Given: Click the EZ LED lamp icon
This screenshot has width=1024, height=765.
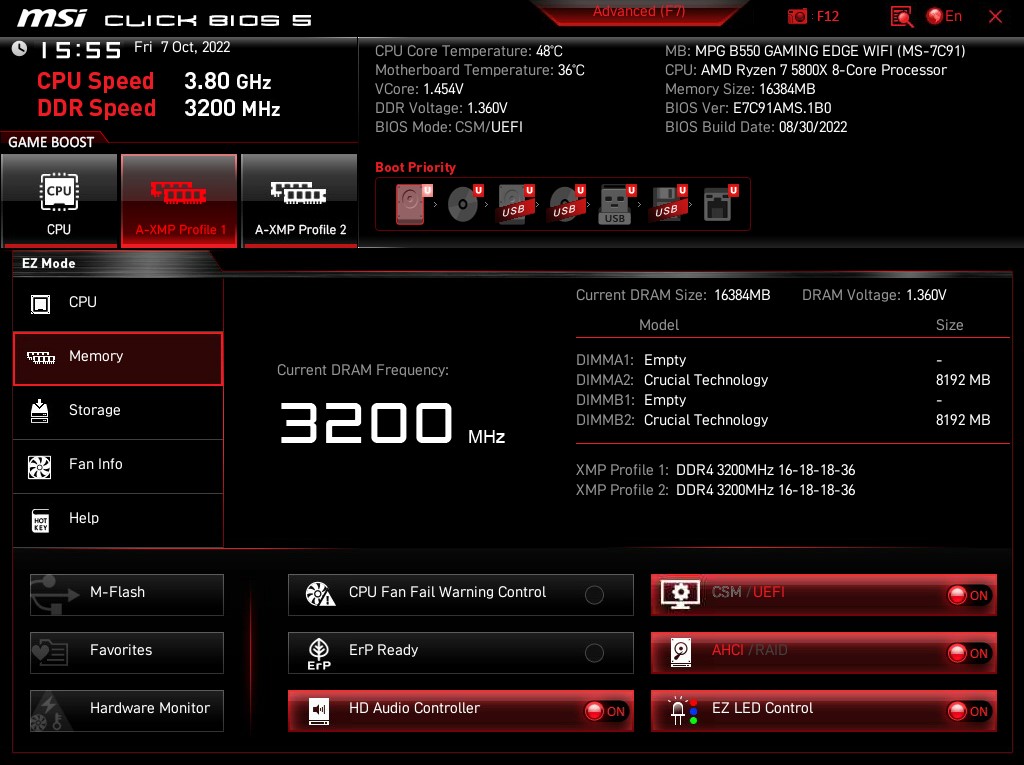Looking at the screenshot, I should (682, 710).
